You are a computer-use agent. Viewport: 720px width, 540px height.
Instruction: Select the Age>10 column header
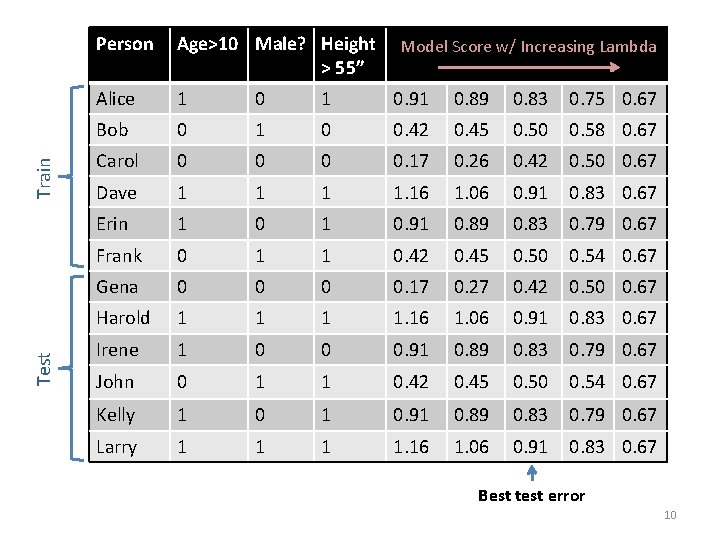pos(211,44)
